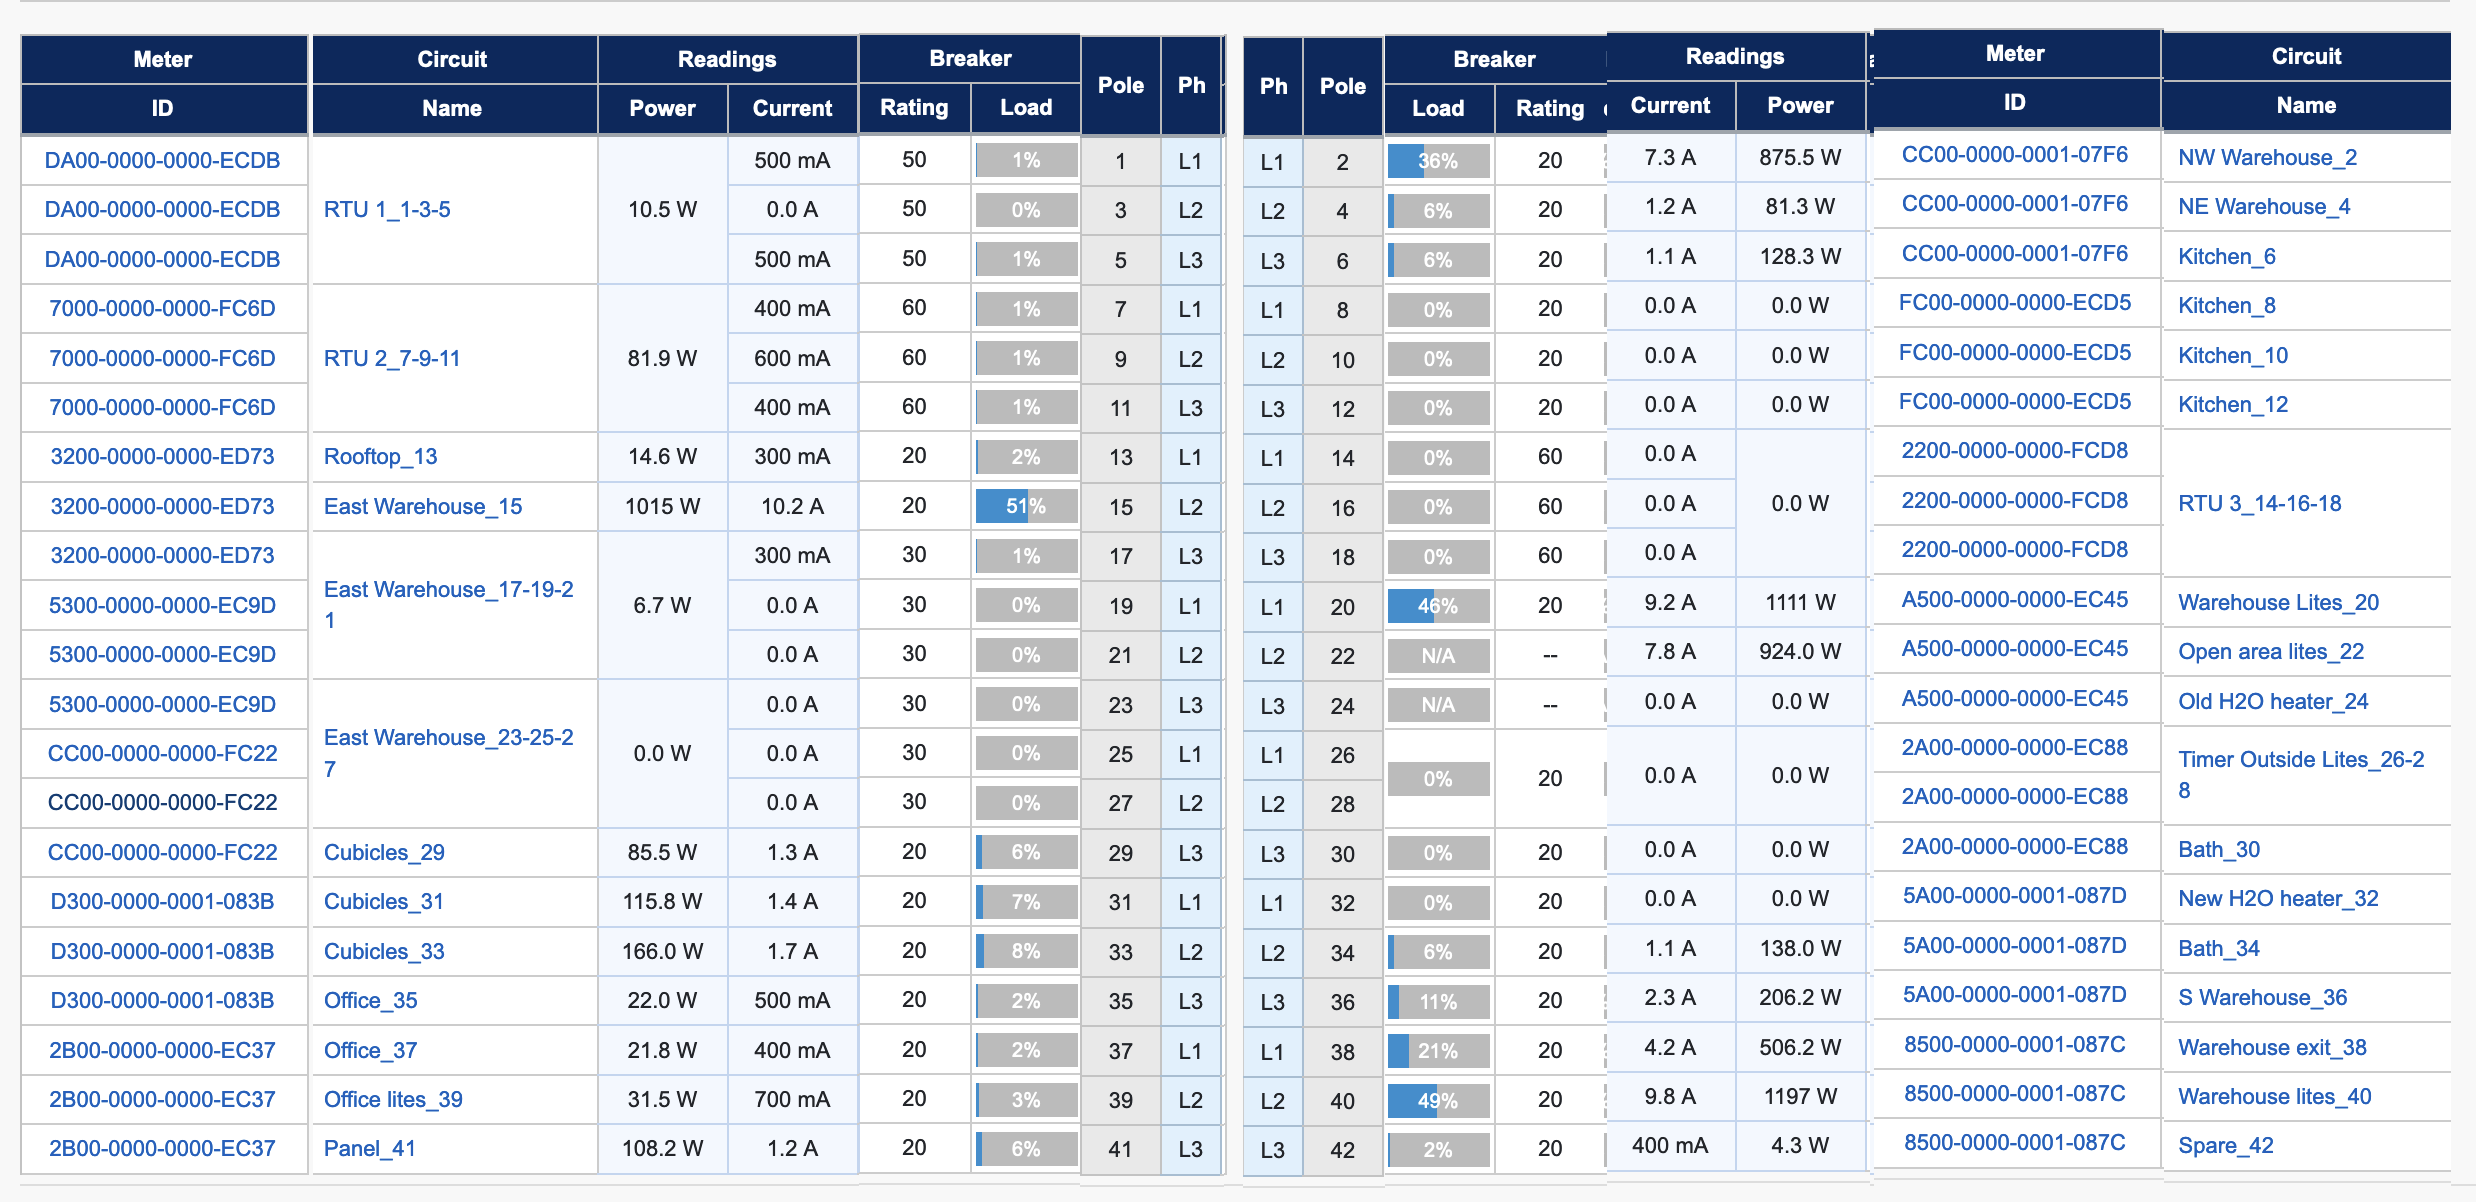
Task: Click the 51% load bar for pole 15
Action: click(x=1025, y=506)
